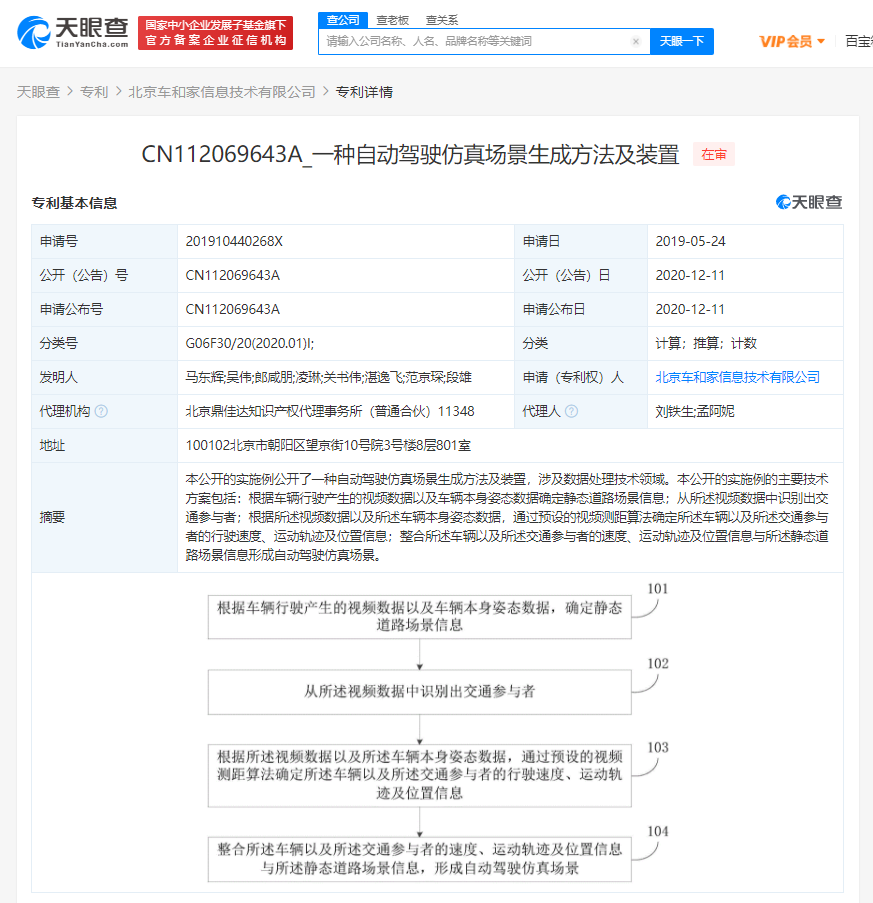Click the 在审 status badge

[714, 155]
